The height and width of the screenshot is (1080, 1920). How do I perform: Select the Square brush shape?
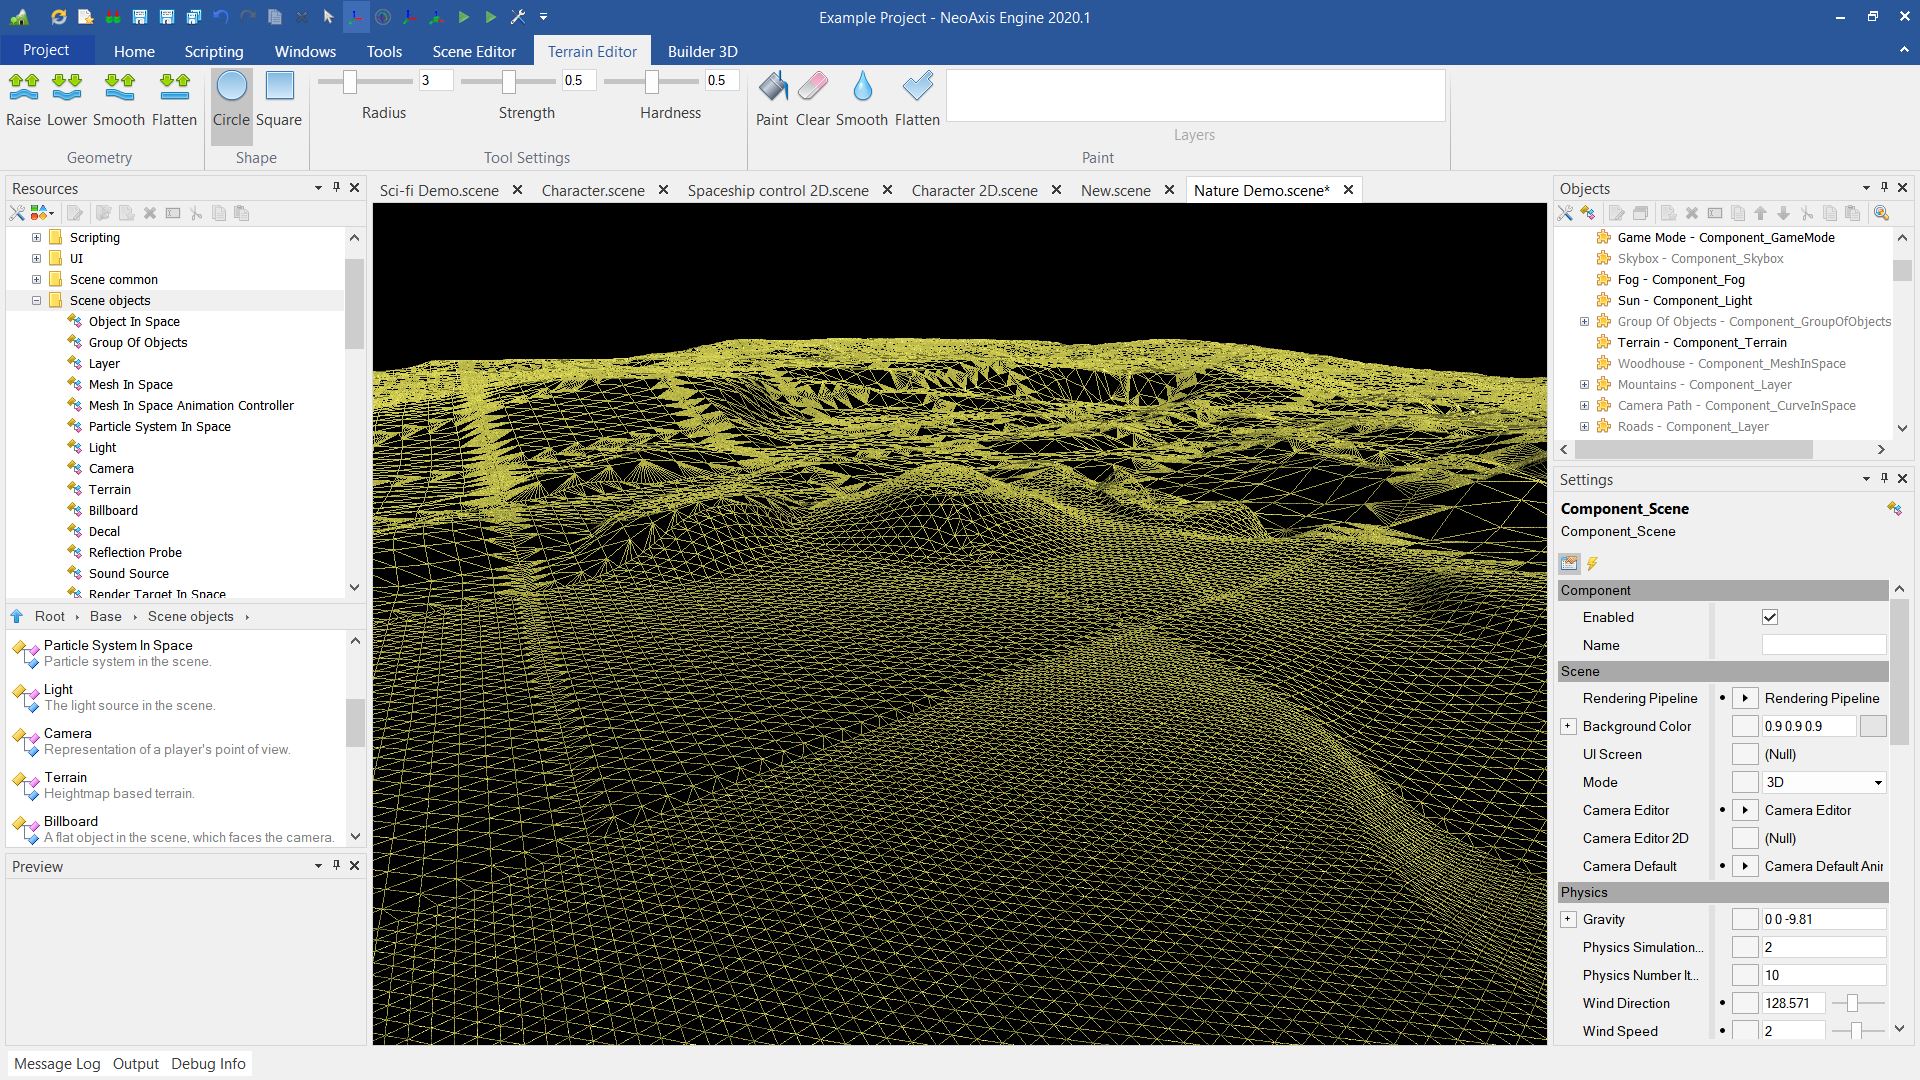coord(279,98)
